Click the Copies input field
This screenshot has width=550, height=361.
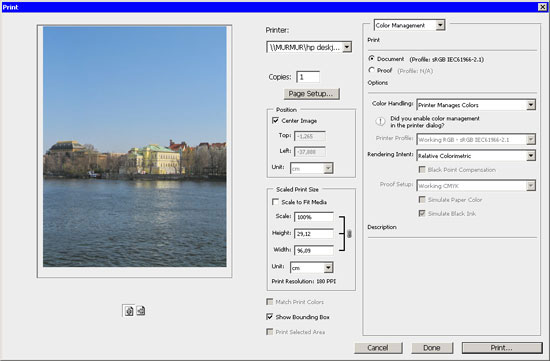(308, 77)
